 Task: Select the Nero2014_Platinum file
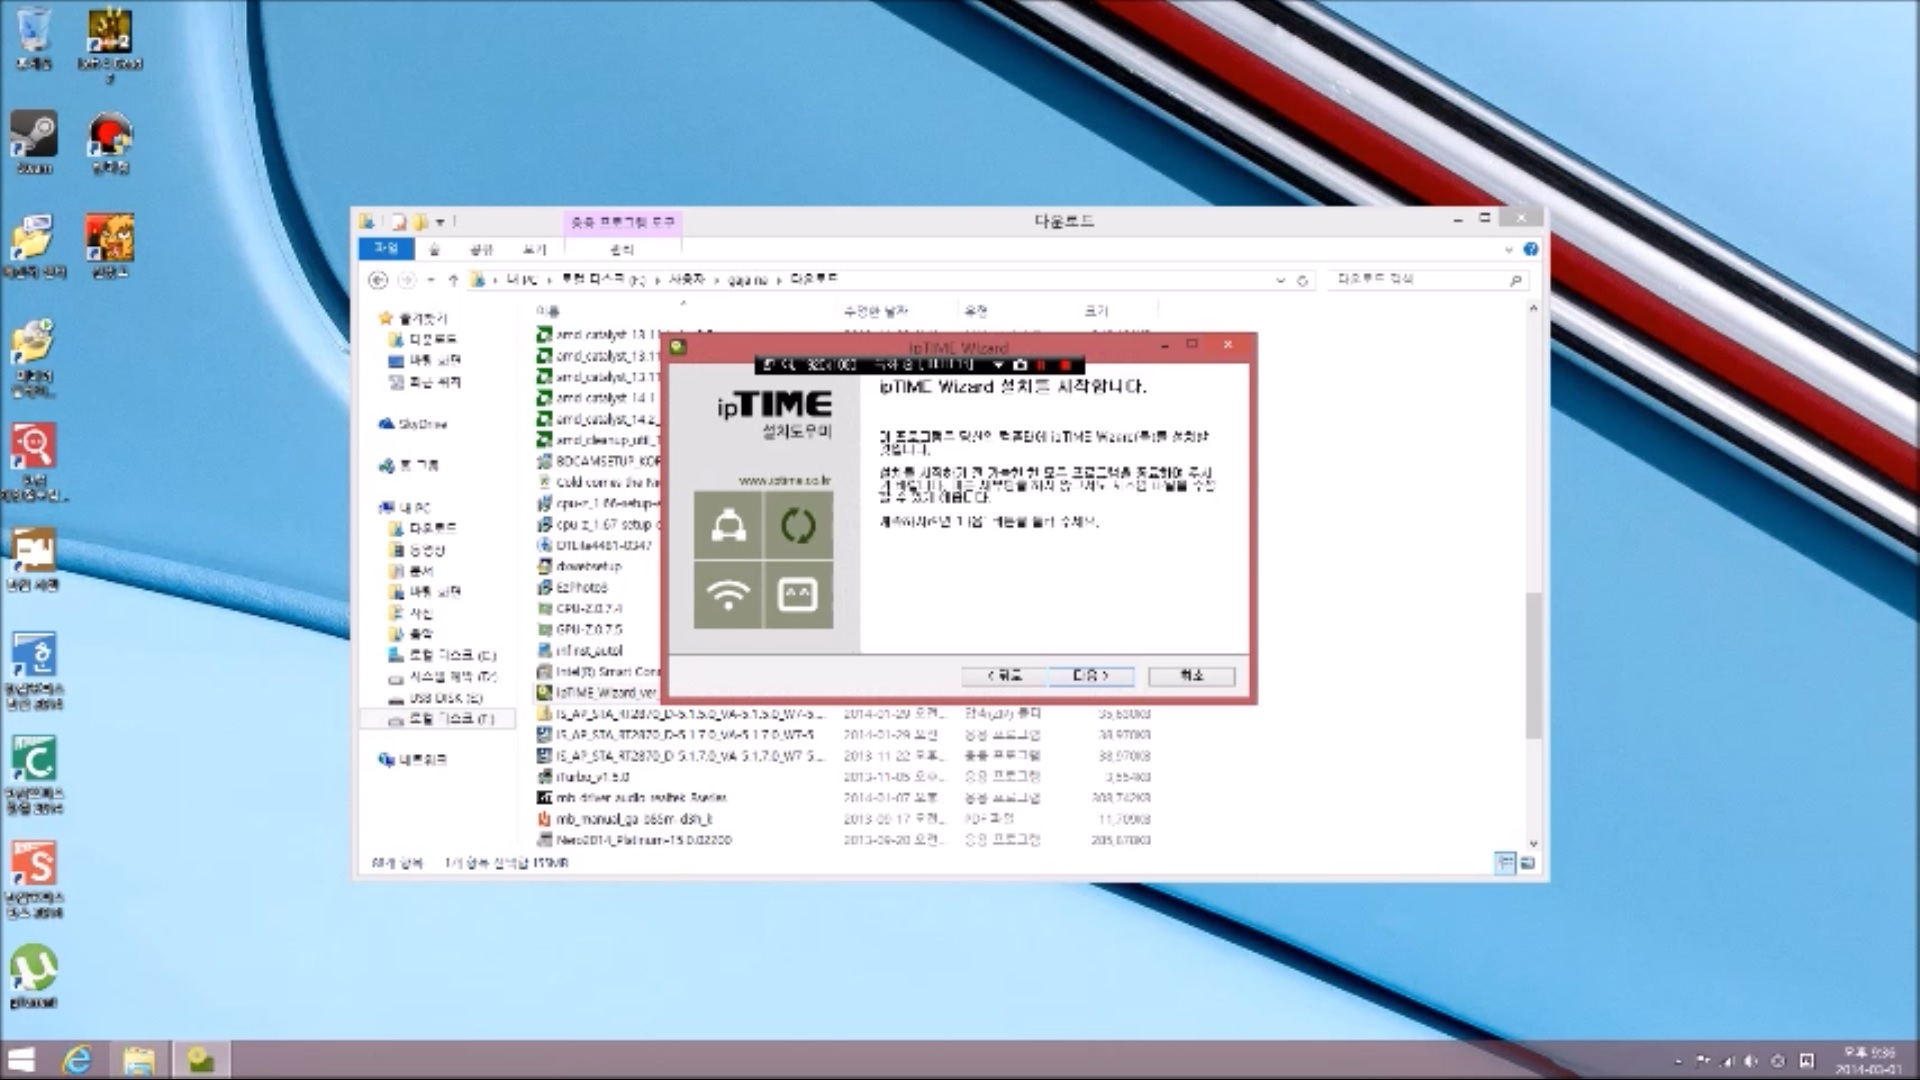coord(644,840)
